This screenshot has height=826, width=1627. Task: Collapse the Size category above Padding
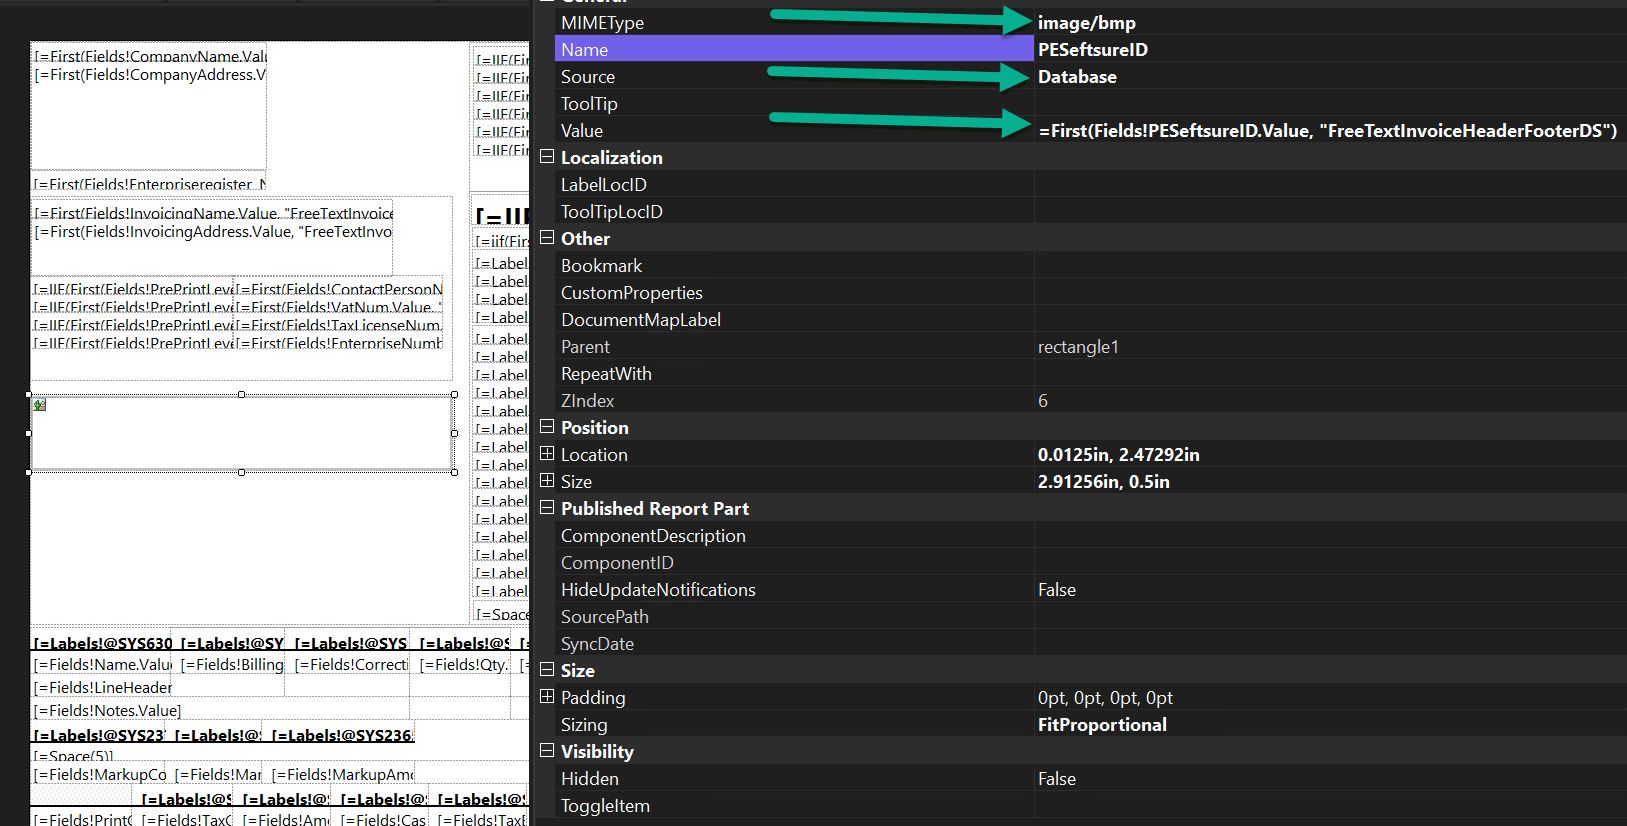tap(547, 669)
